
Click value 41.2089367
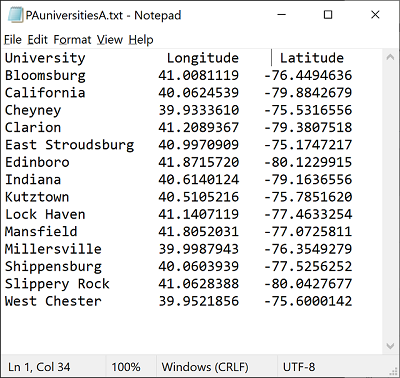(199, 127)
